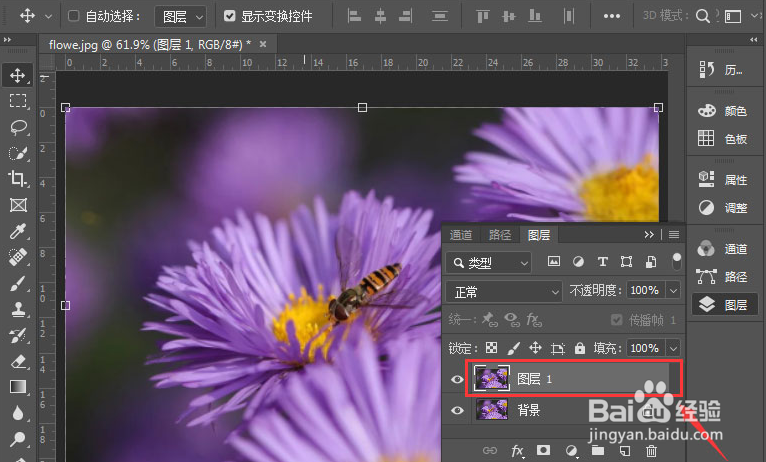Filter layers by shape layer icon
This screenshot has height=462, width=766.
pos(626,262)
